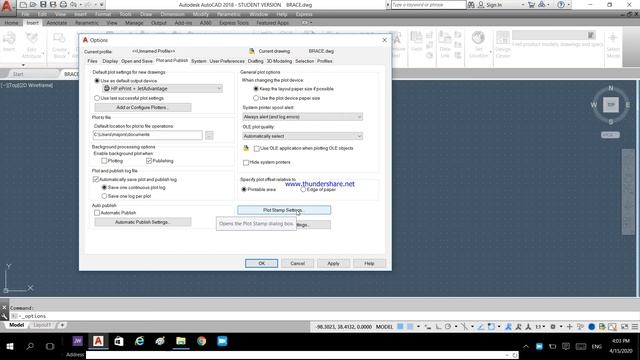Click the browse button beside plot file location
Image resolution: width=640 pixels, height=360 pixels.
pos(209,135)
